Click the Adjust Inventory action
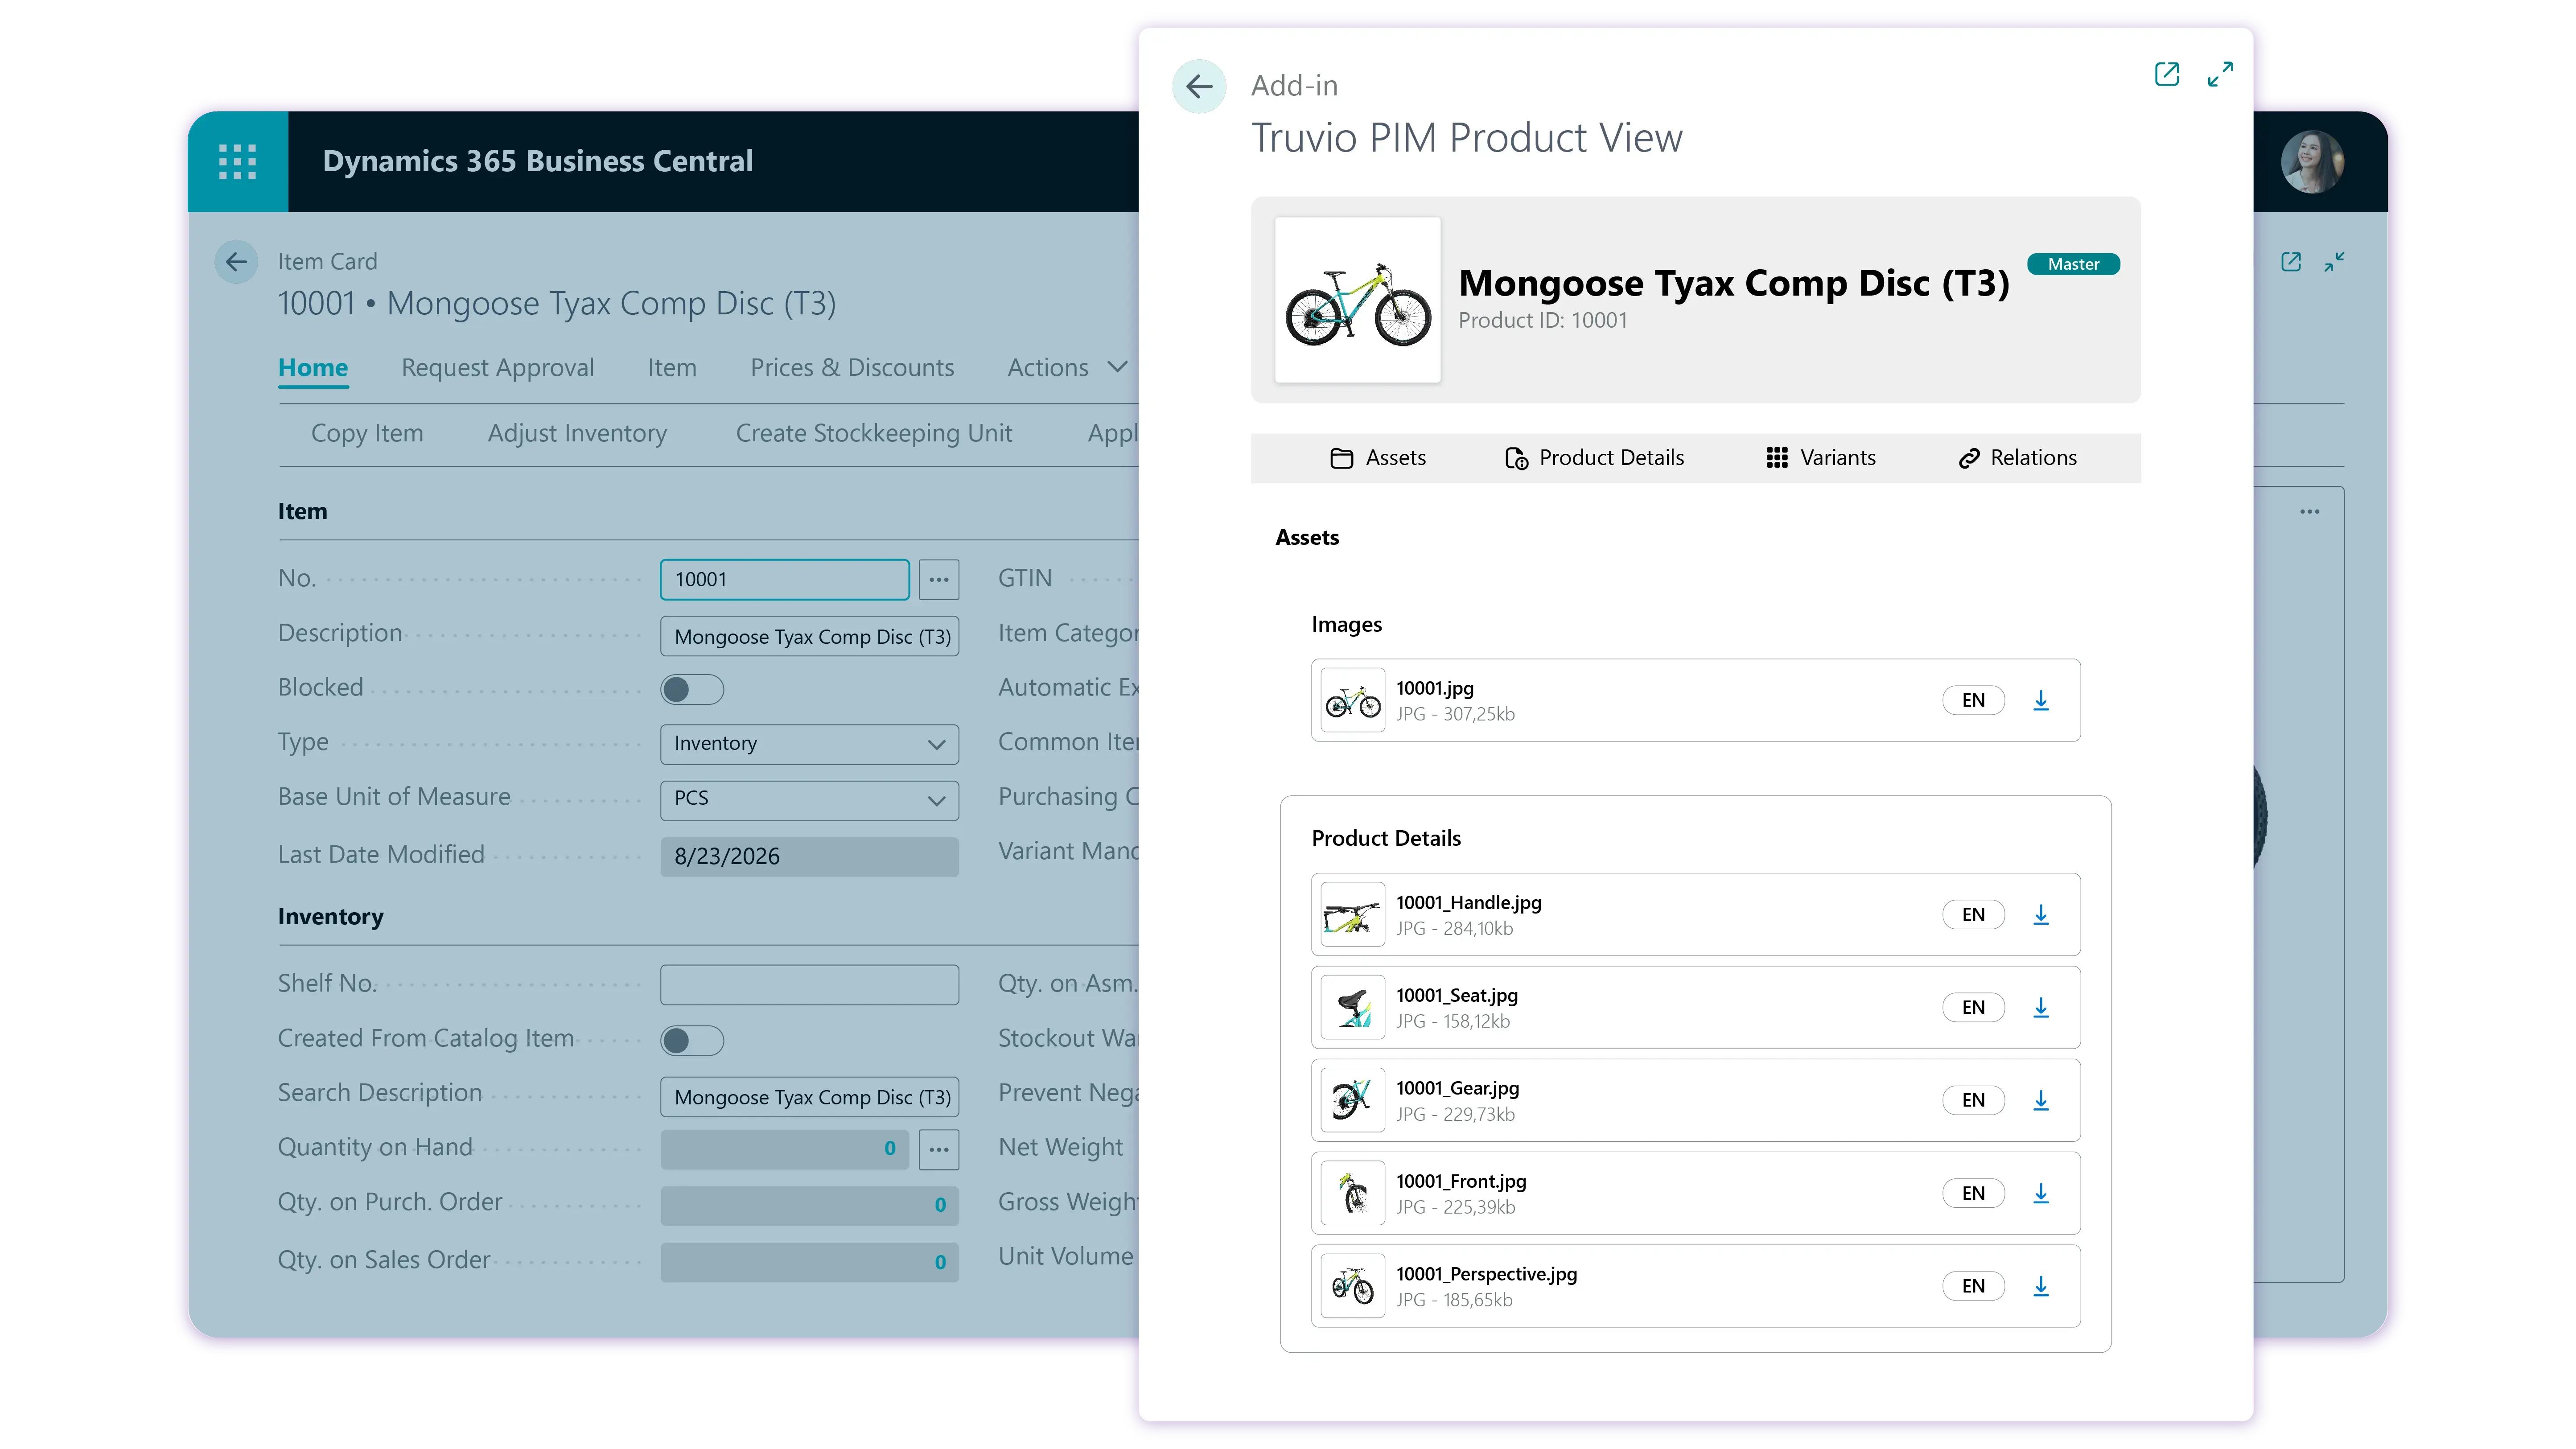Screen dimensions: 2576x1449 (577, 434)
